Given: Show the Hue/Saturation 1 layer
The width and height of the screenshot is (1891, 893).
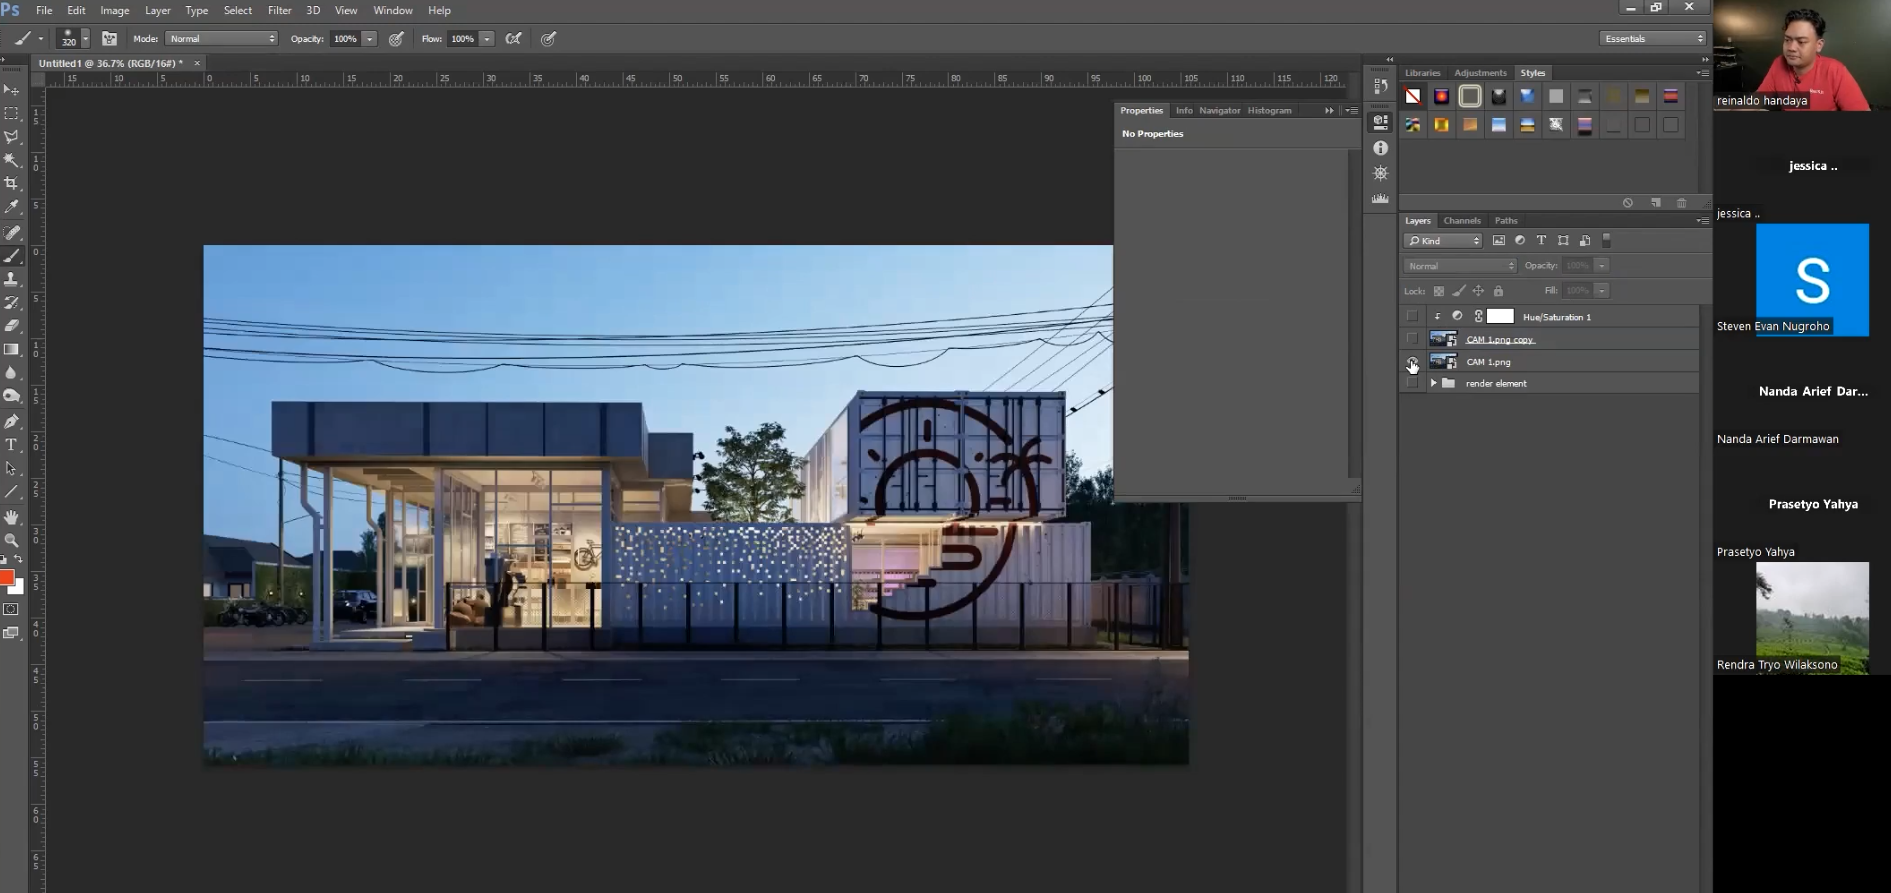Looking at the screenshot, I should coord(1412,316).
